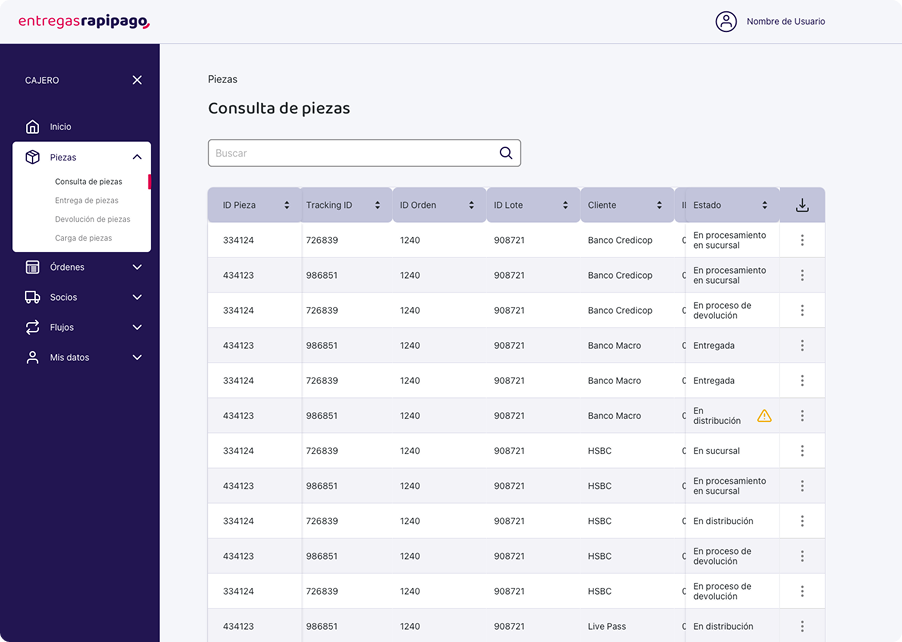Viewport: 902px width, 642px height.
Task: Expand the Mis datos menu chevron
Action: tap(137, 357)
